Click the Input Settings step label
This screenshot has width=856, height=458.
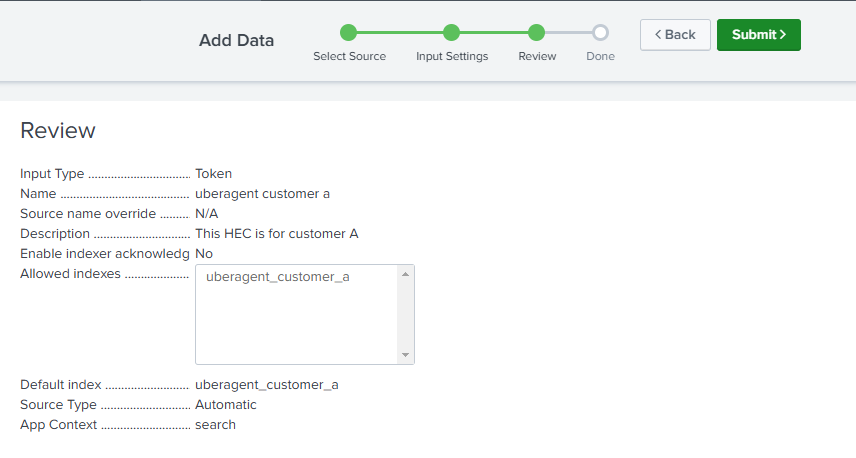coord(452,57)
